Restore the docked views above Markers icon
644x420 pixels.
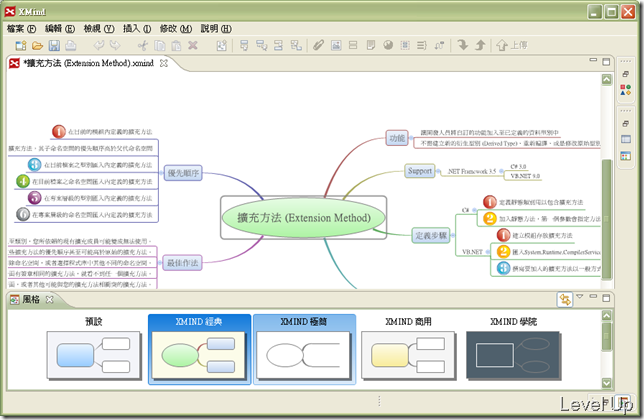626,74
